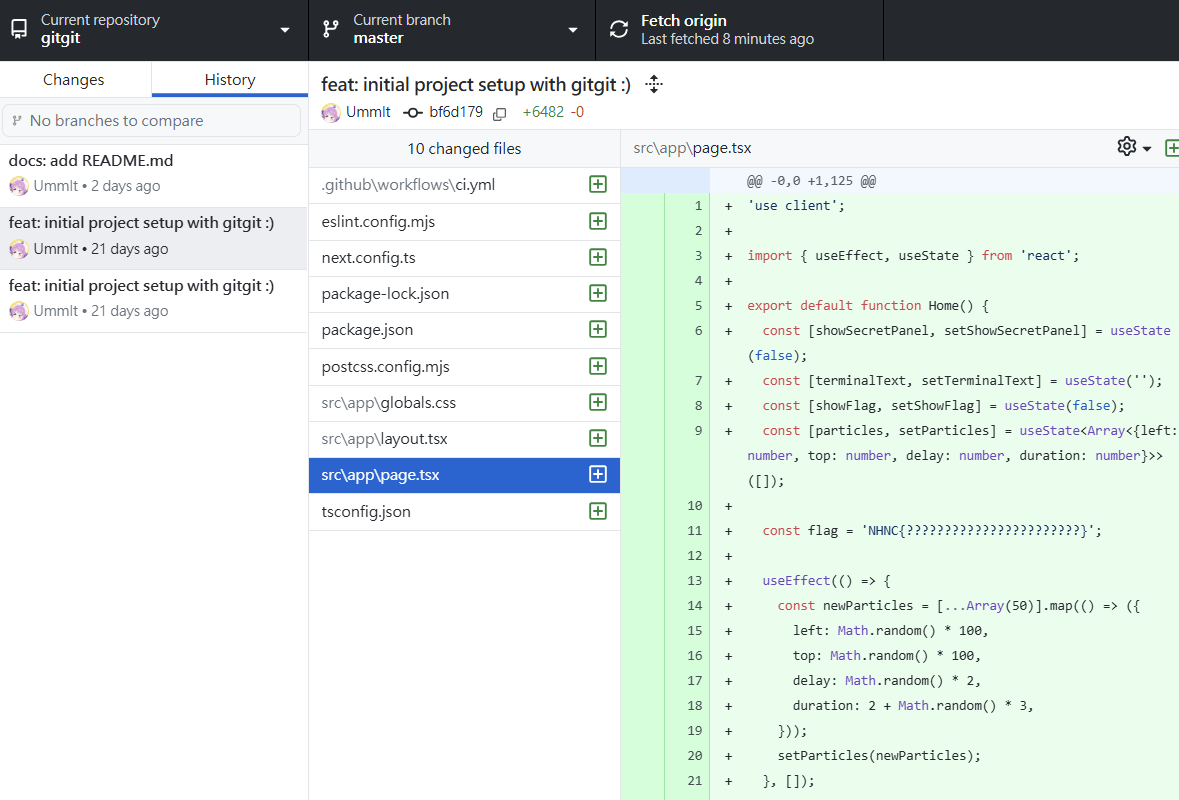Click the commit SHA text bf6d179

[456, 112]
